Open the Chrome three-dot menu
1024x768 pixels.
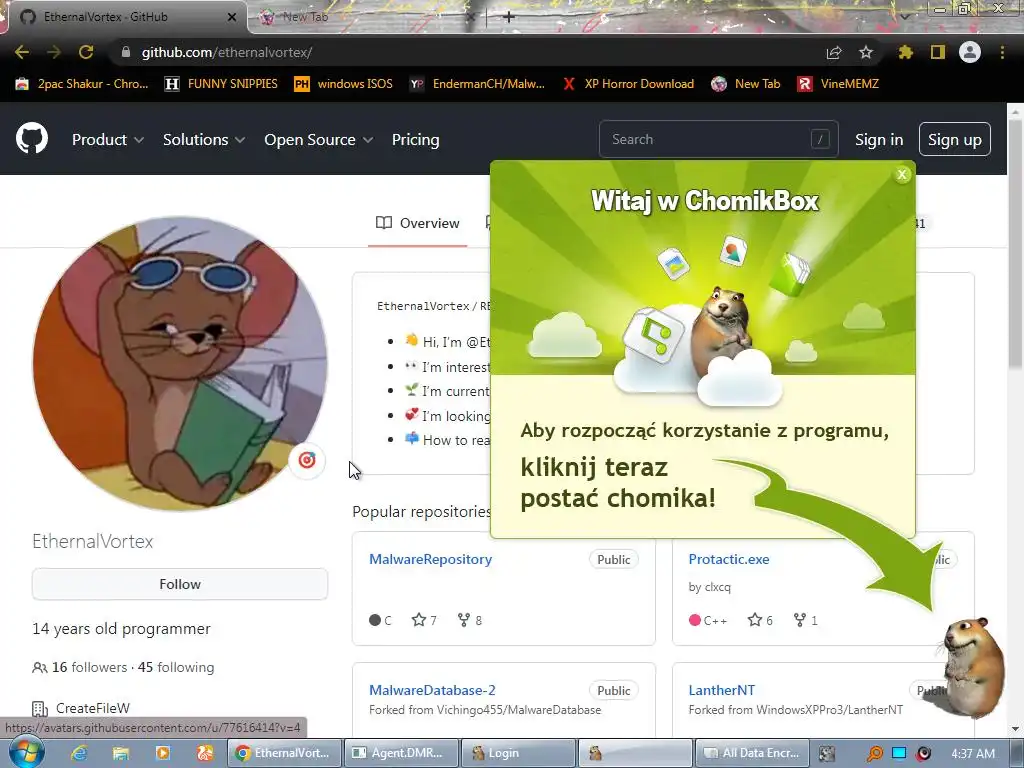[x=1002, y=52]
